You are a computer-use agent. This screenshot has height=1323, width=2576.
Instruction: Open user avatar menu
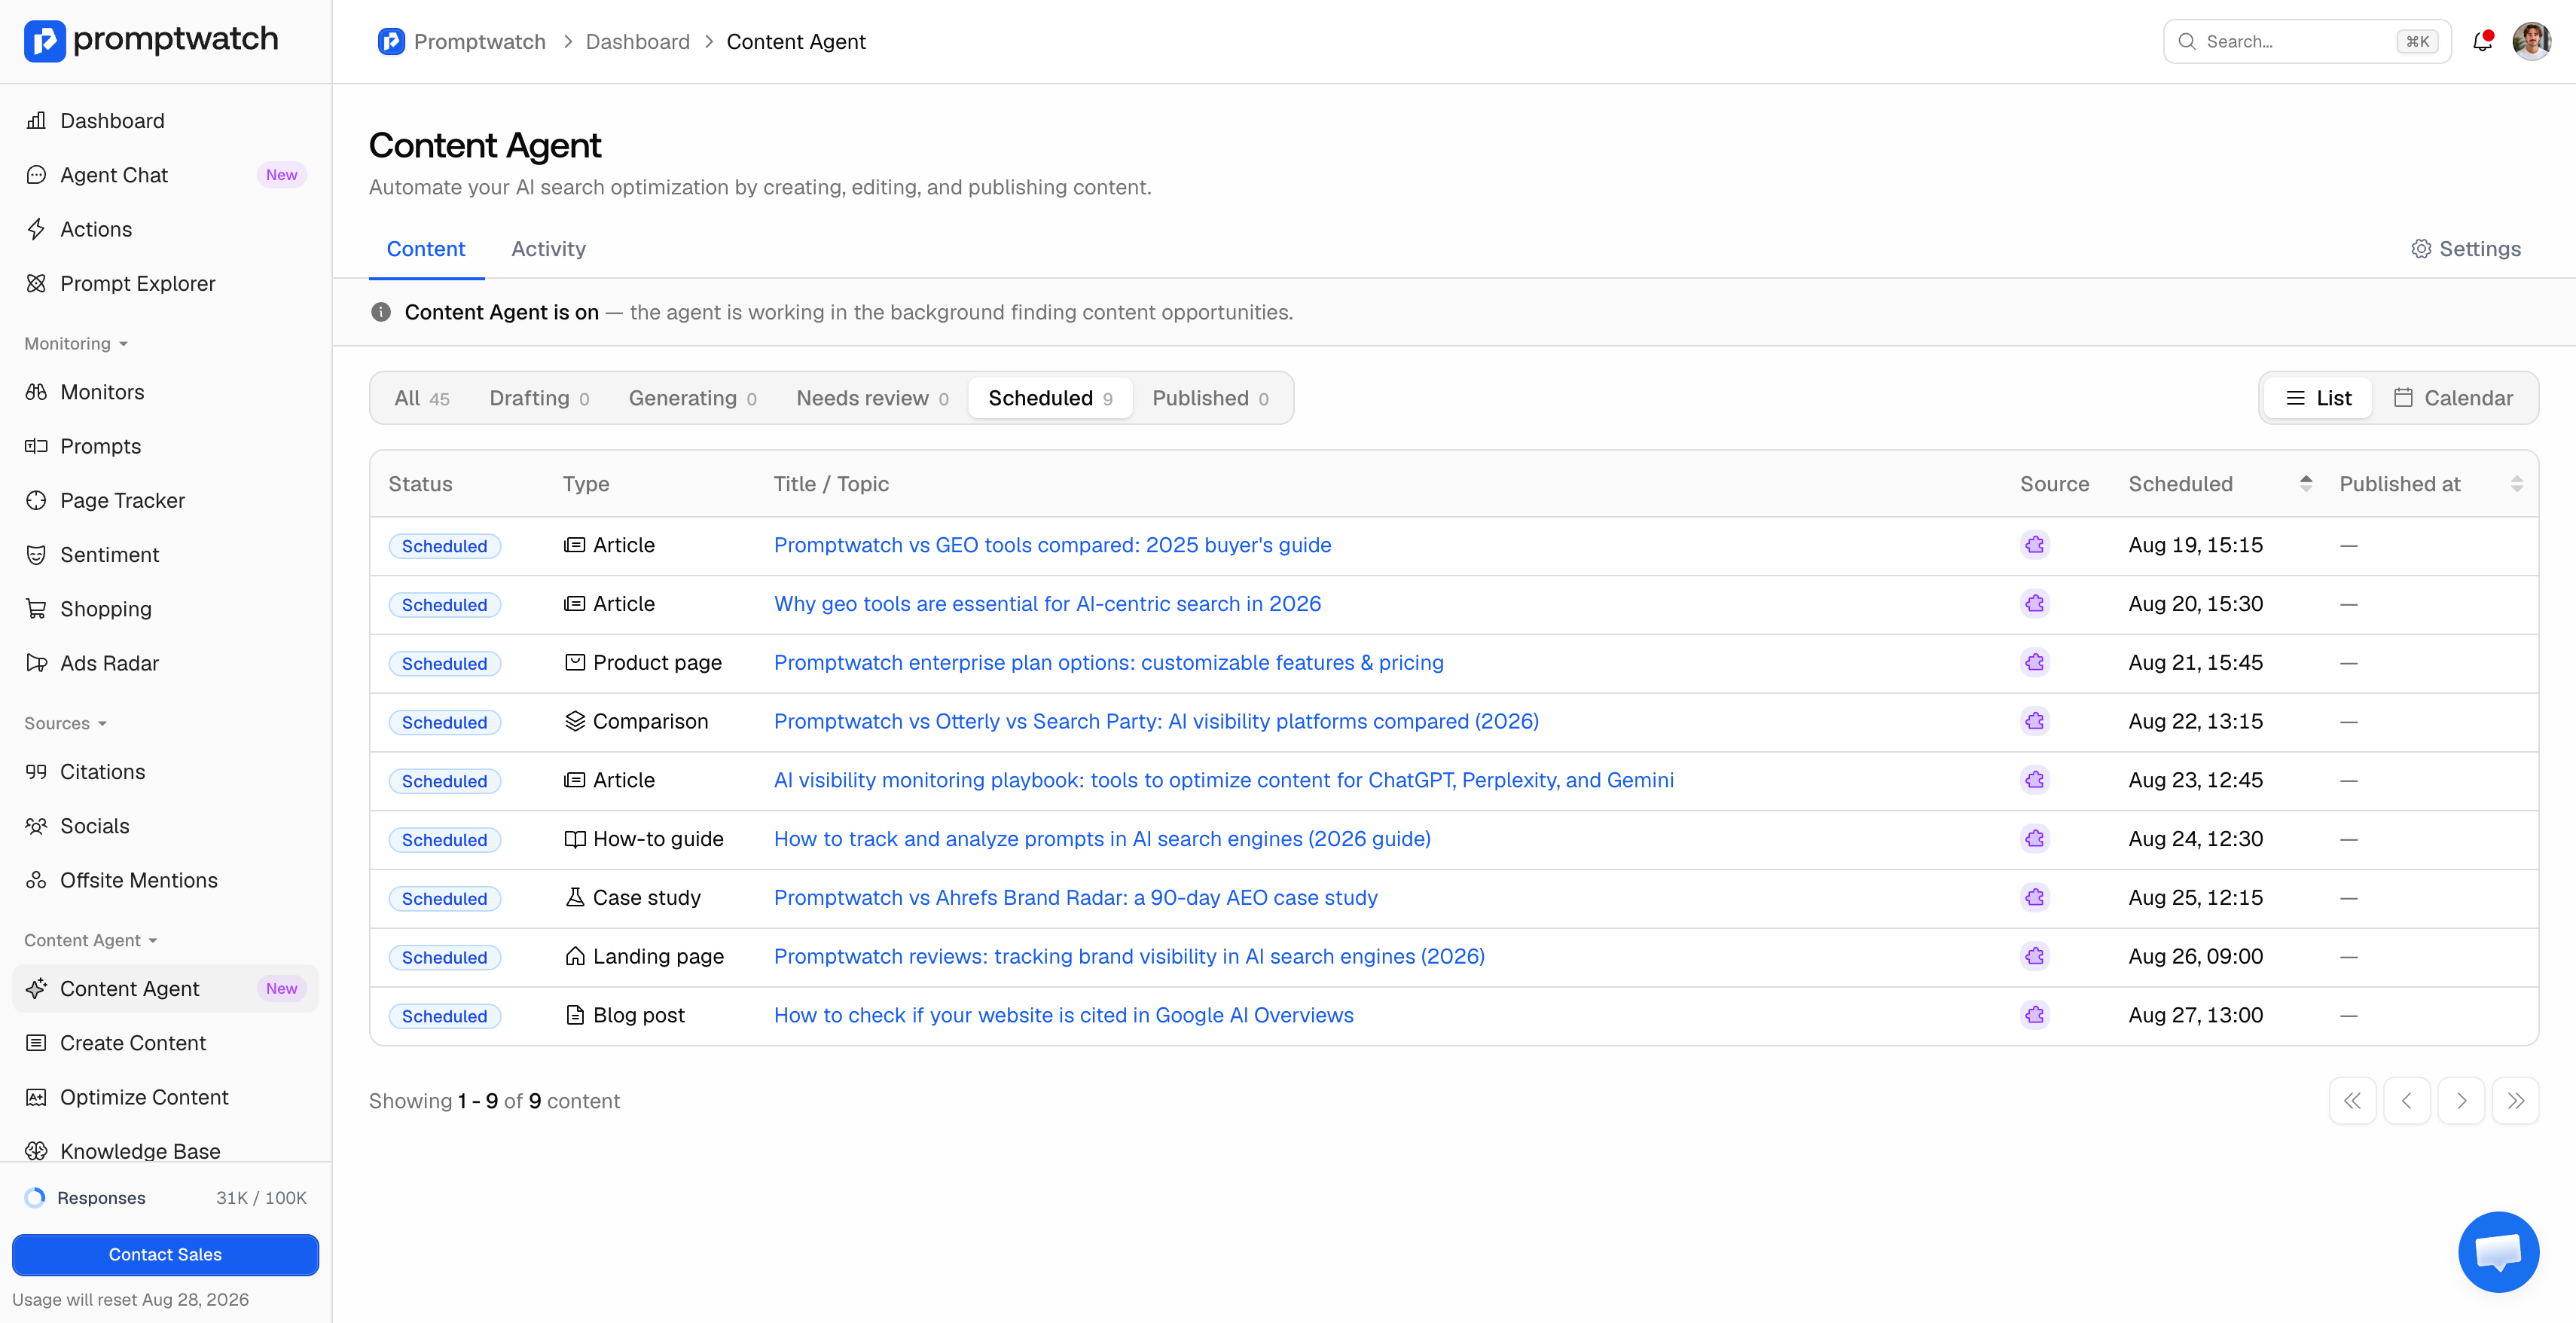(x=2531, y=41)
